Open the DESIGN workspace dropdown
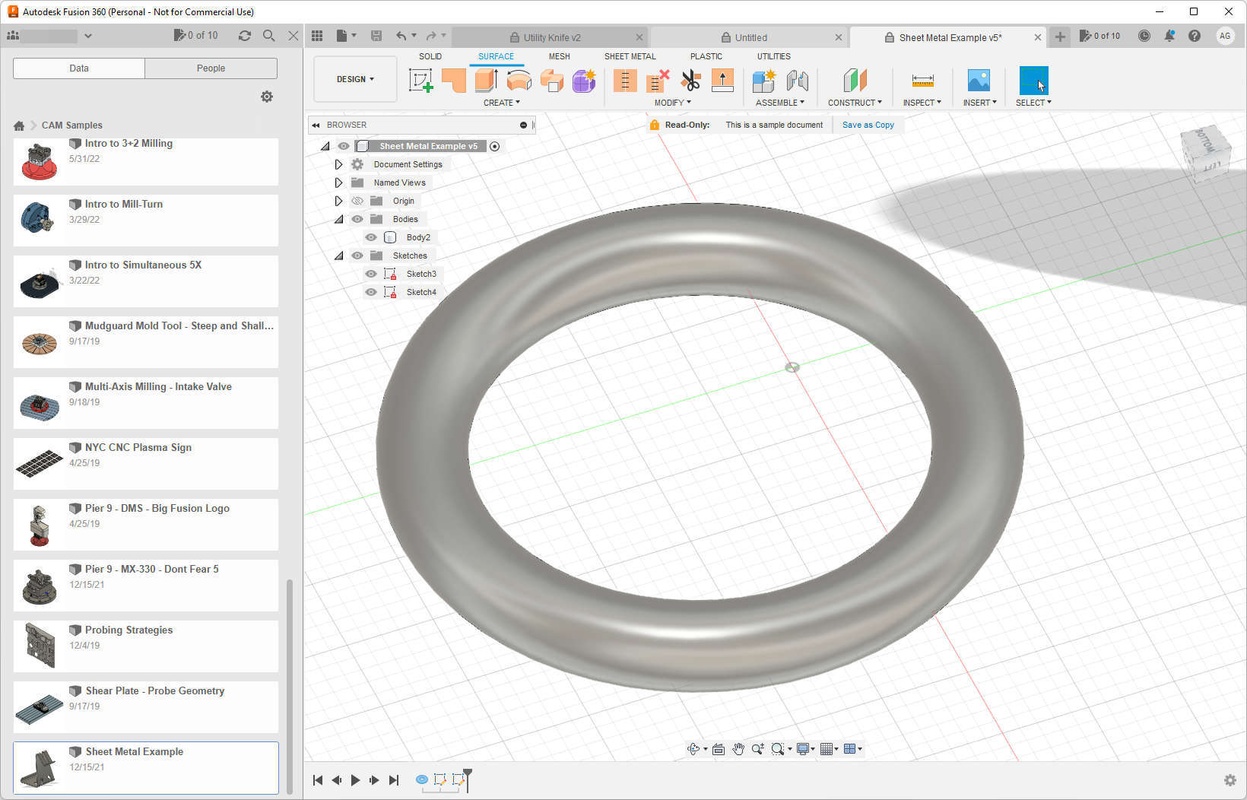The width and height of the screenshot is (1247, 800). [x=355, y=80]
